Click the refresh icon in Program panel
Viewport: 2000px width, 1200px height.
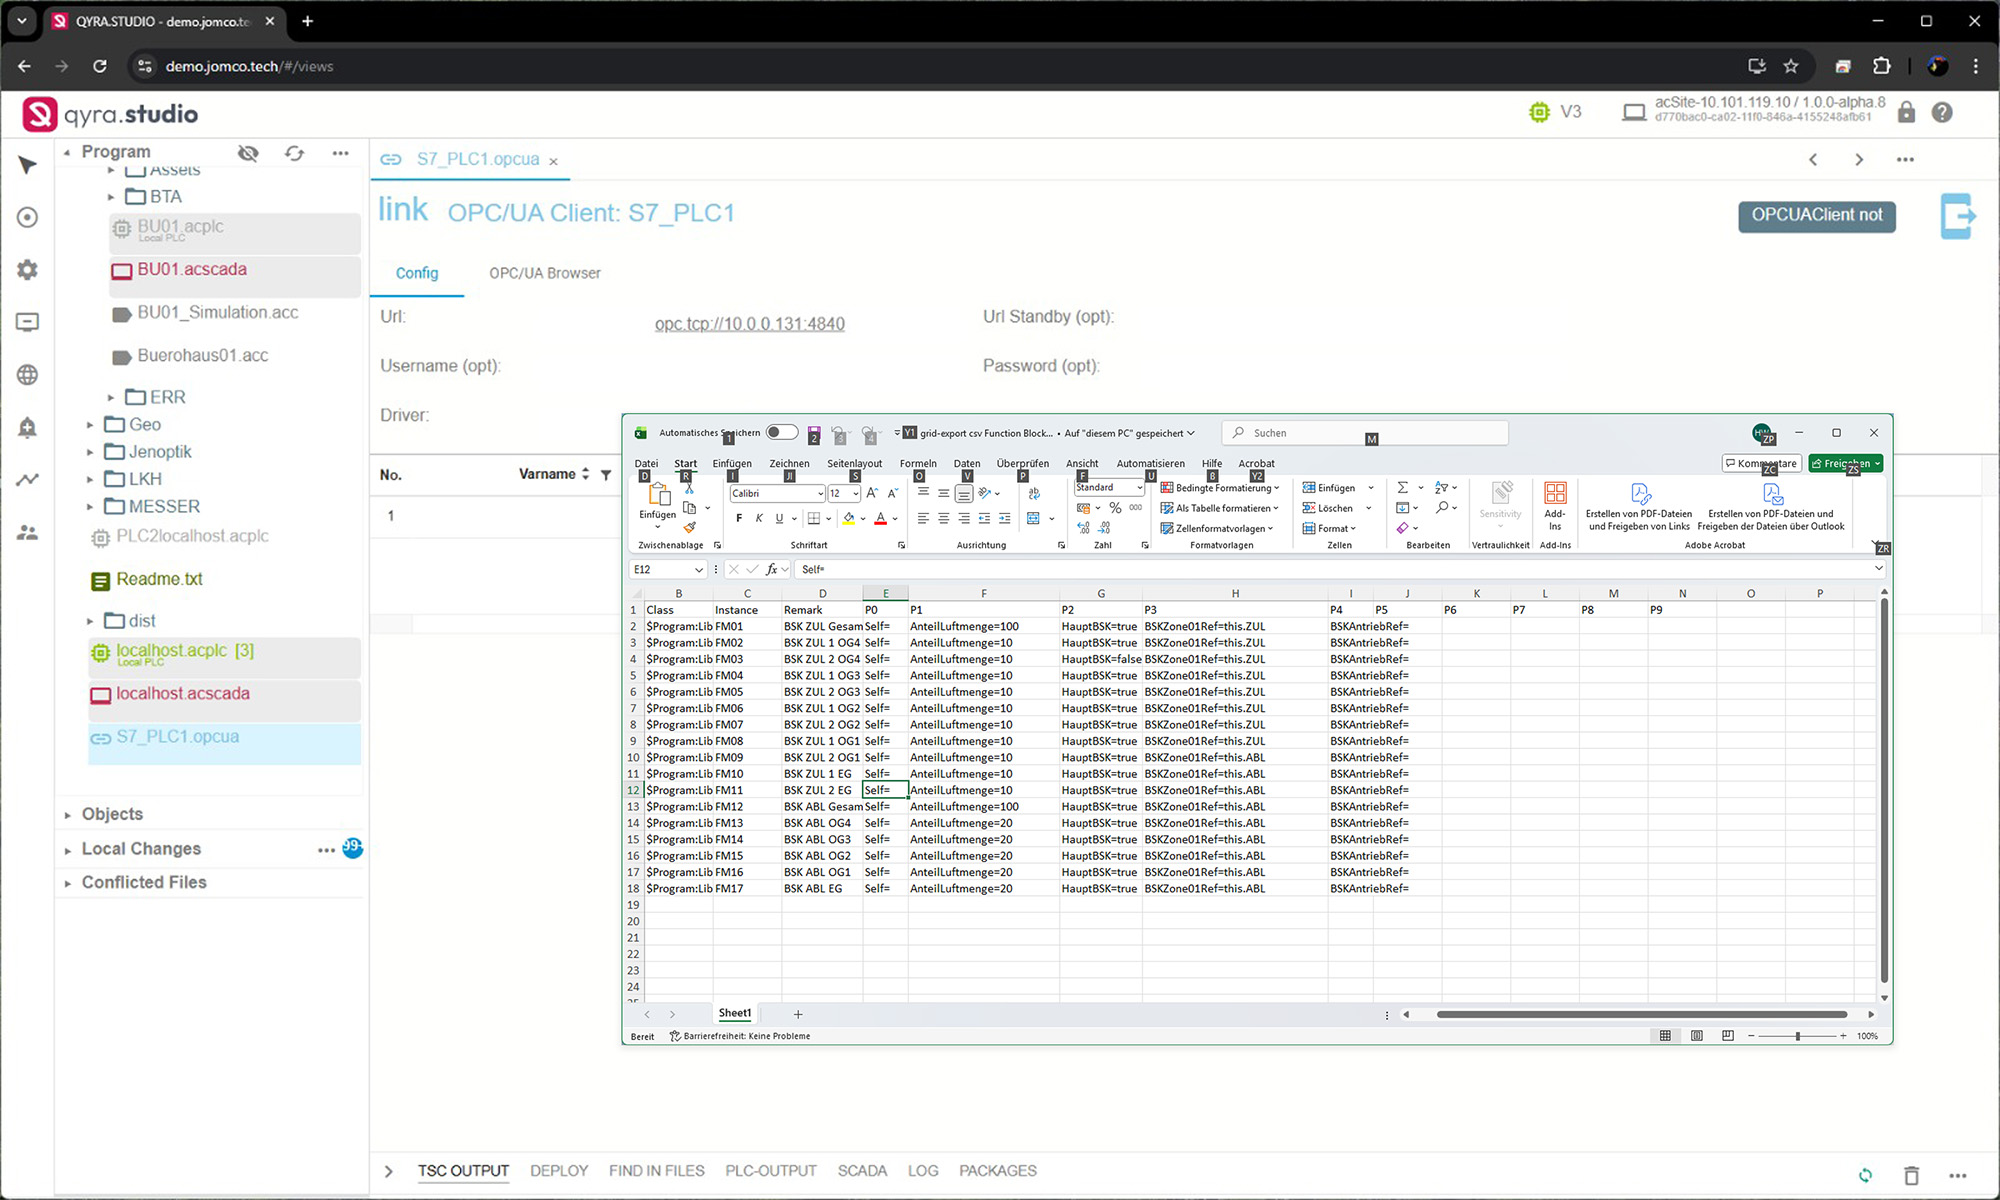click(294, 153)
